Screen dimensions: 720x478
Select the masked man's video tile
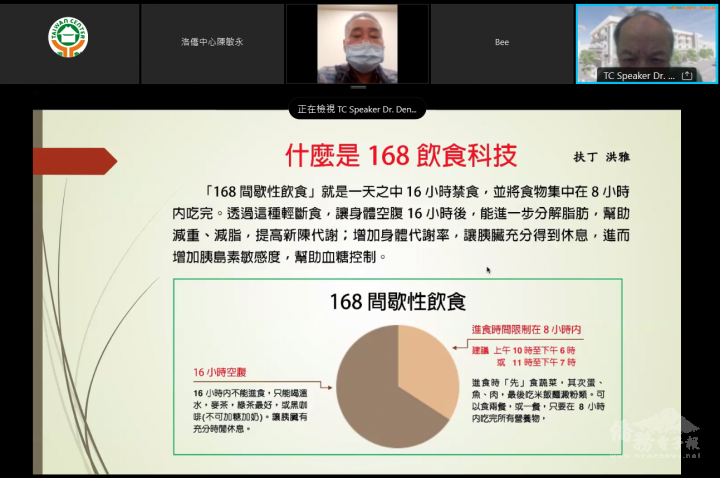(x=357, y=43)
